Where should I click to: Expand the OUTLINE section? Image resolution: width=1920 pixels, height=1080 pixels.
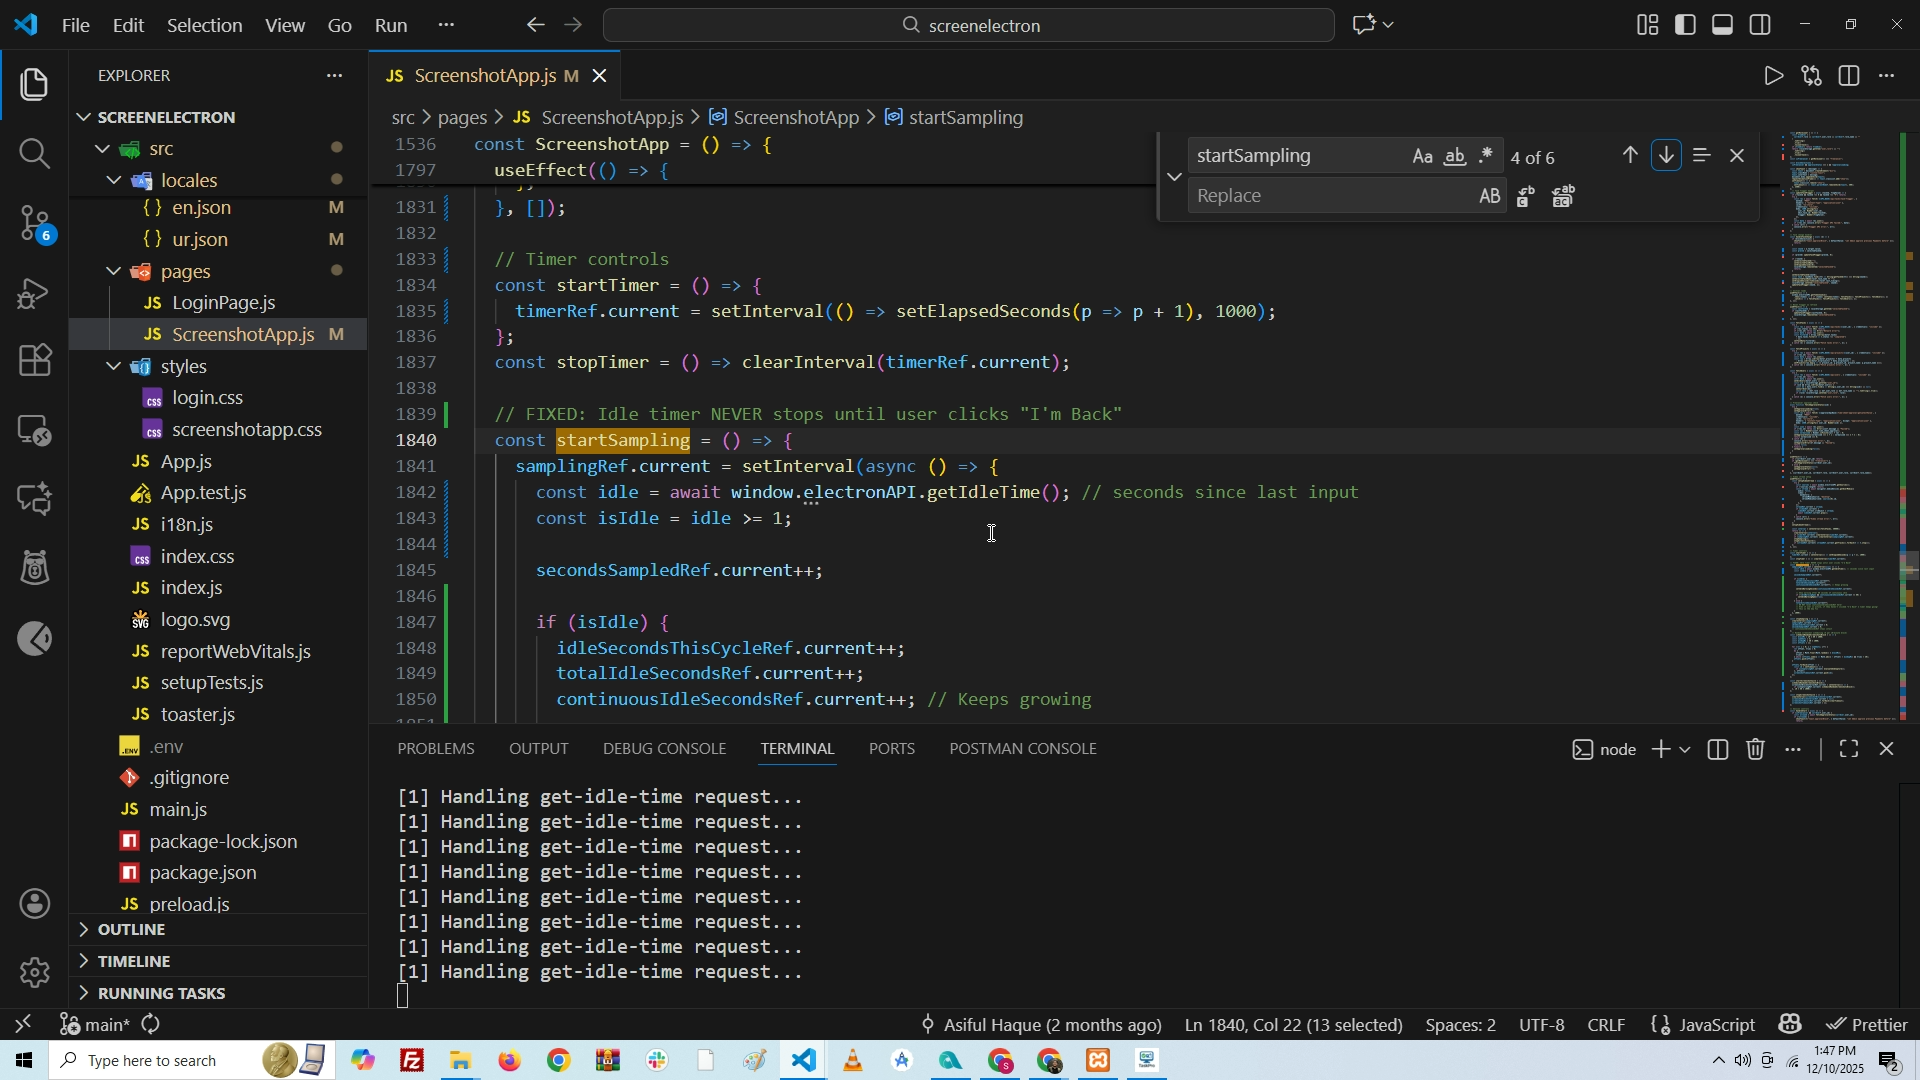pyautogui.click(x=132, y=929)
